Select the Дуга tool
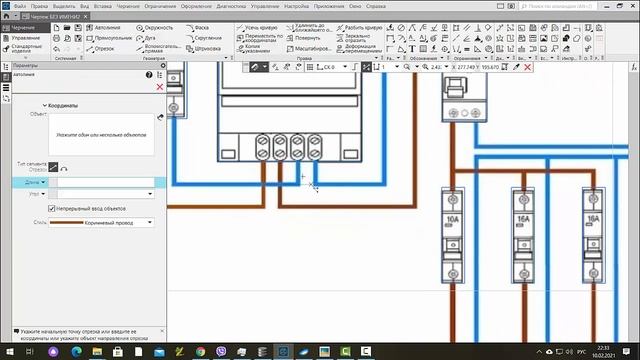The height and width of the screenshot is (360, 640). [x=146, y=38]
